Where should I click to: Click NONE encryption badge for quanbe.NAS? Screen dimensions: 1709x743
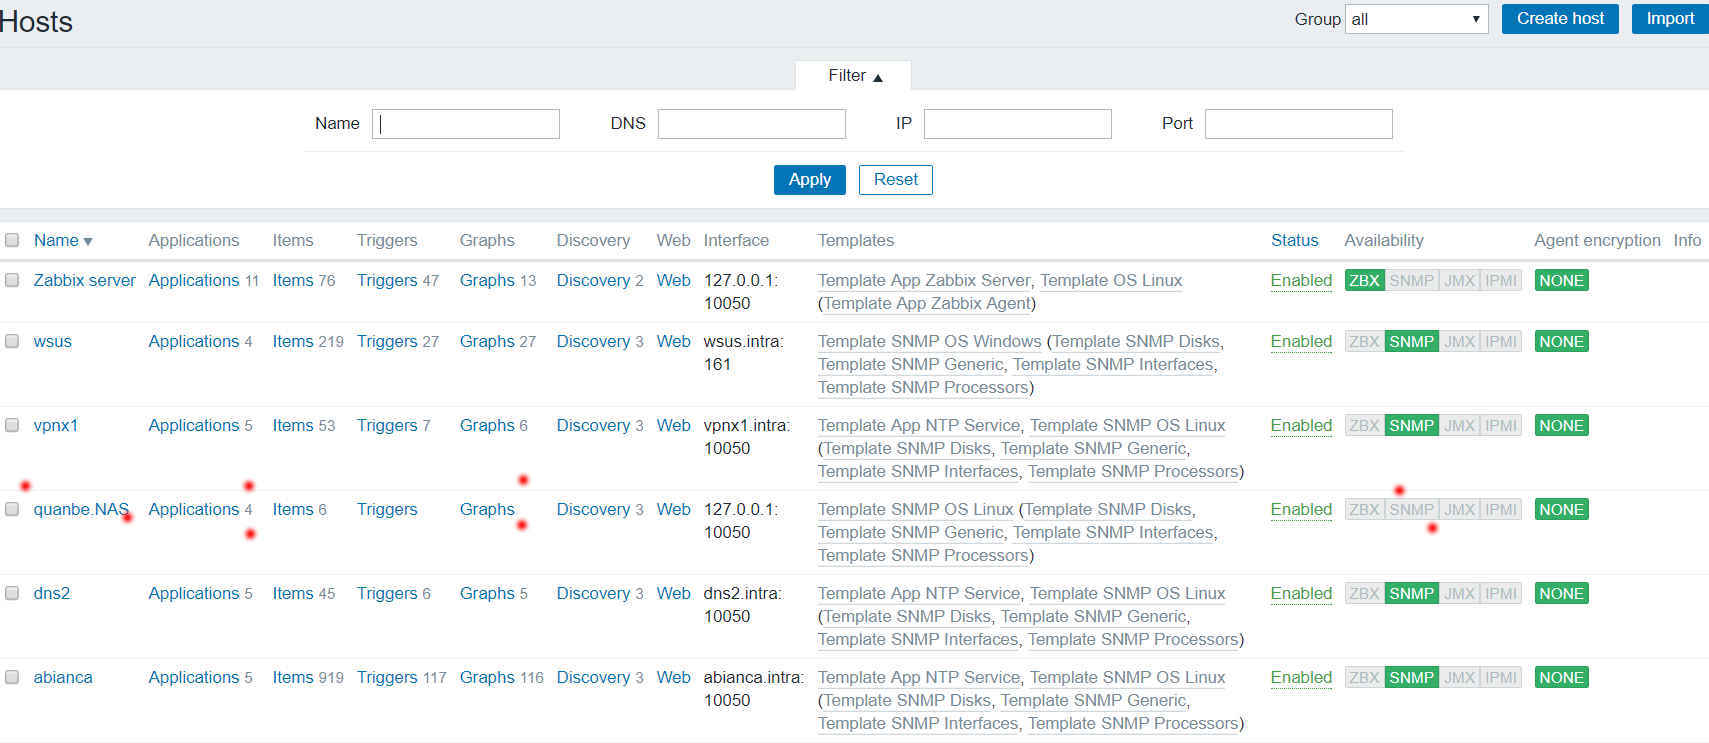(1561, 509)
